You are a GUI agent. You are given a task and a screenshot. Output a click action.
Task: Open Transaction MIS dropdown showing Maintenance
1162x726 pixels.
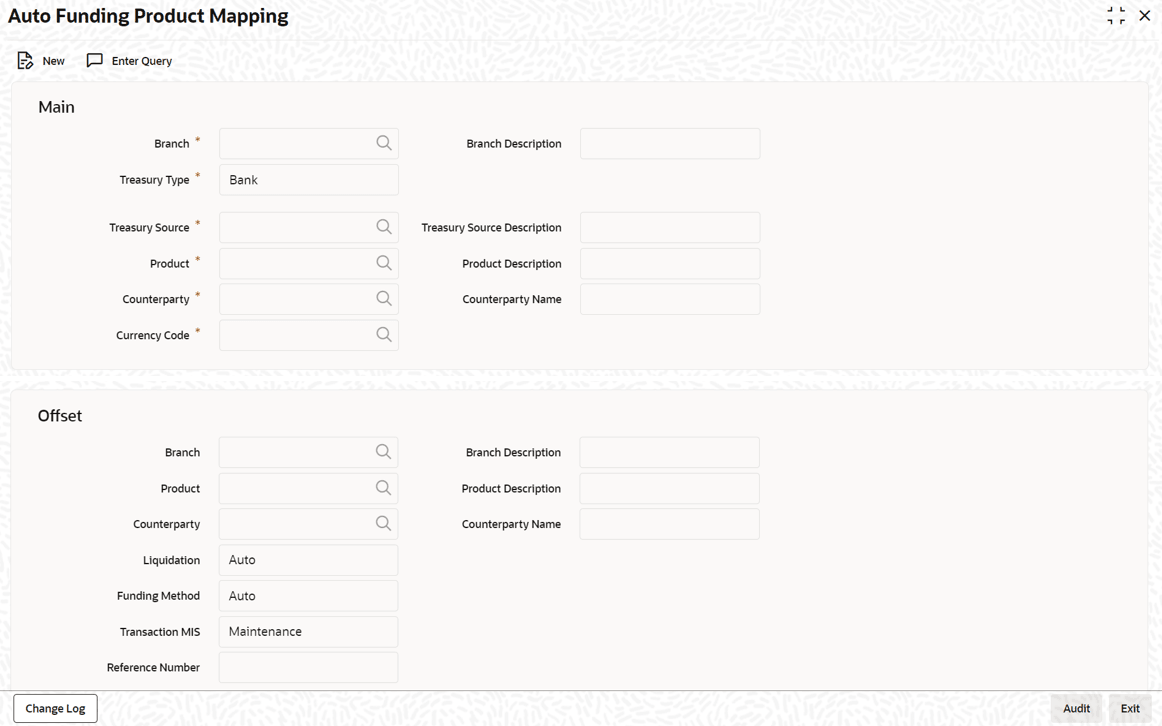click(x=308, y=632)
